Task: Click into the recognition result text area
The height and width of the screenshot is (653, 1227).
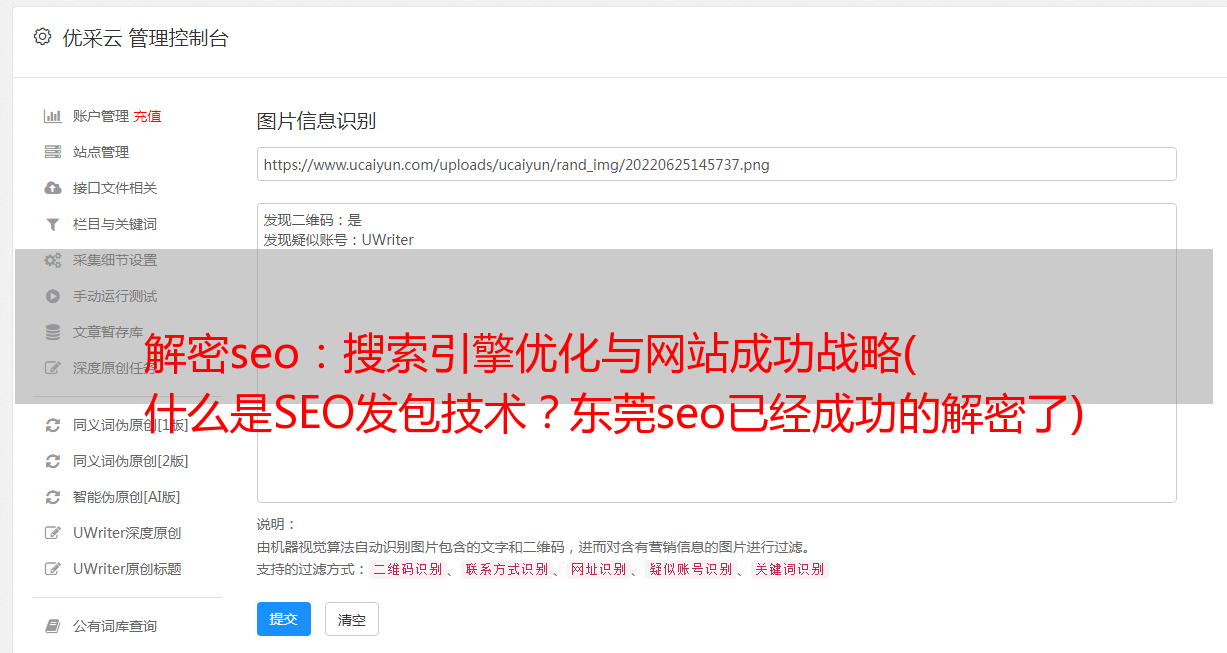Action: 716,352
